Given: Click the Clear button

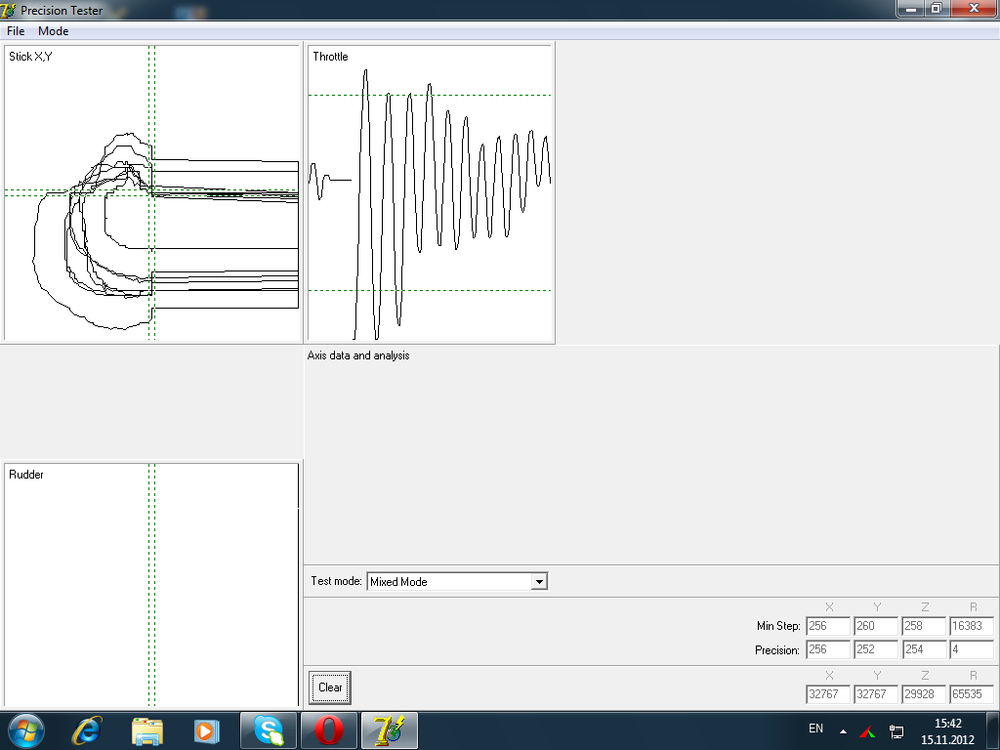Looking at the screenshot, I should [330, 688].
